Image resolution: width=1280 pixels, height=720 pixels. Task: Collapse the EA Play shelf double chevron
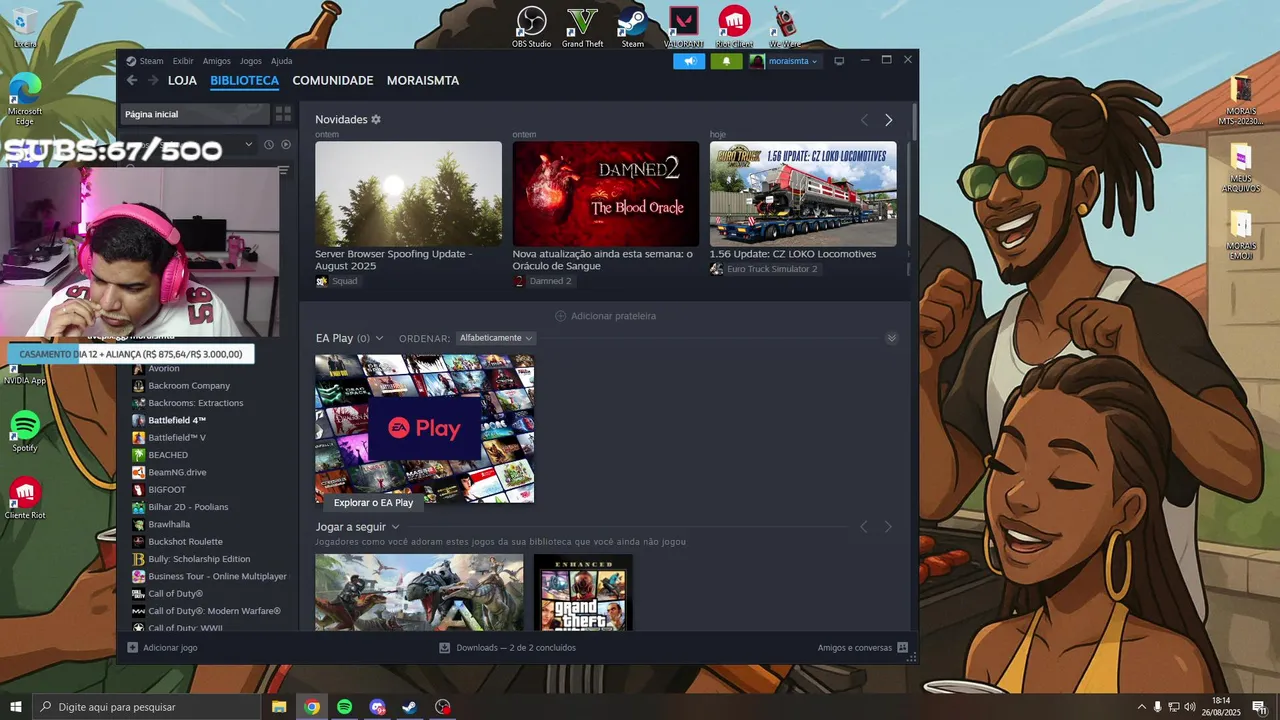click(x=892, y=338)
